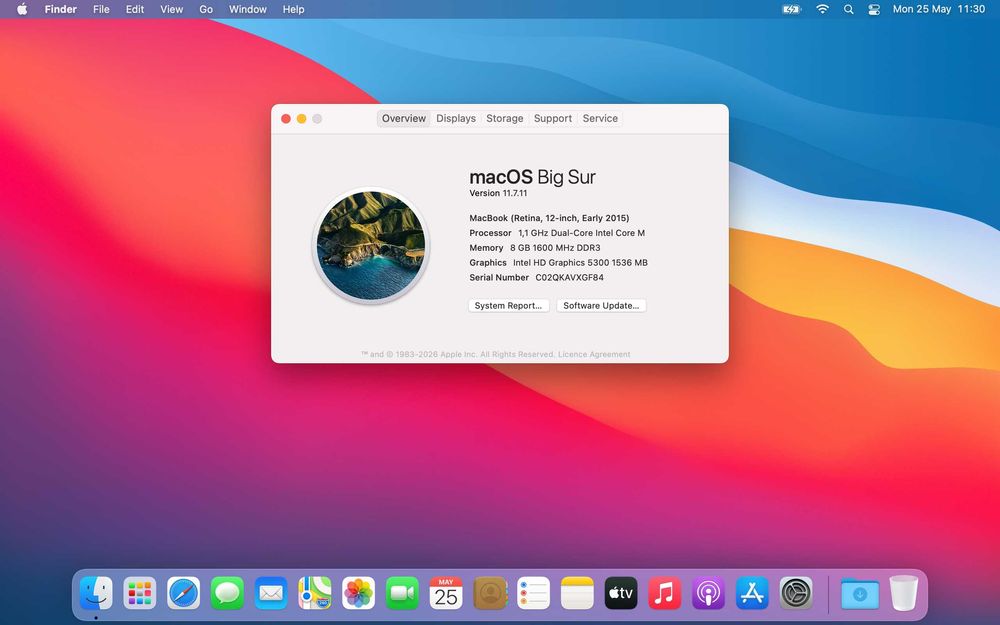The width and height of the screenshot is (1000, 625).
Task: Click the System Report button
Action: tap(508, 305)
